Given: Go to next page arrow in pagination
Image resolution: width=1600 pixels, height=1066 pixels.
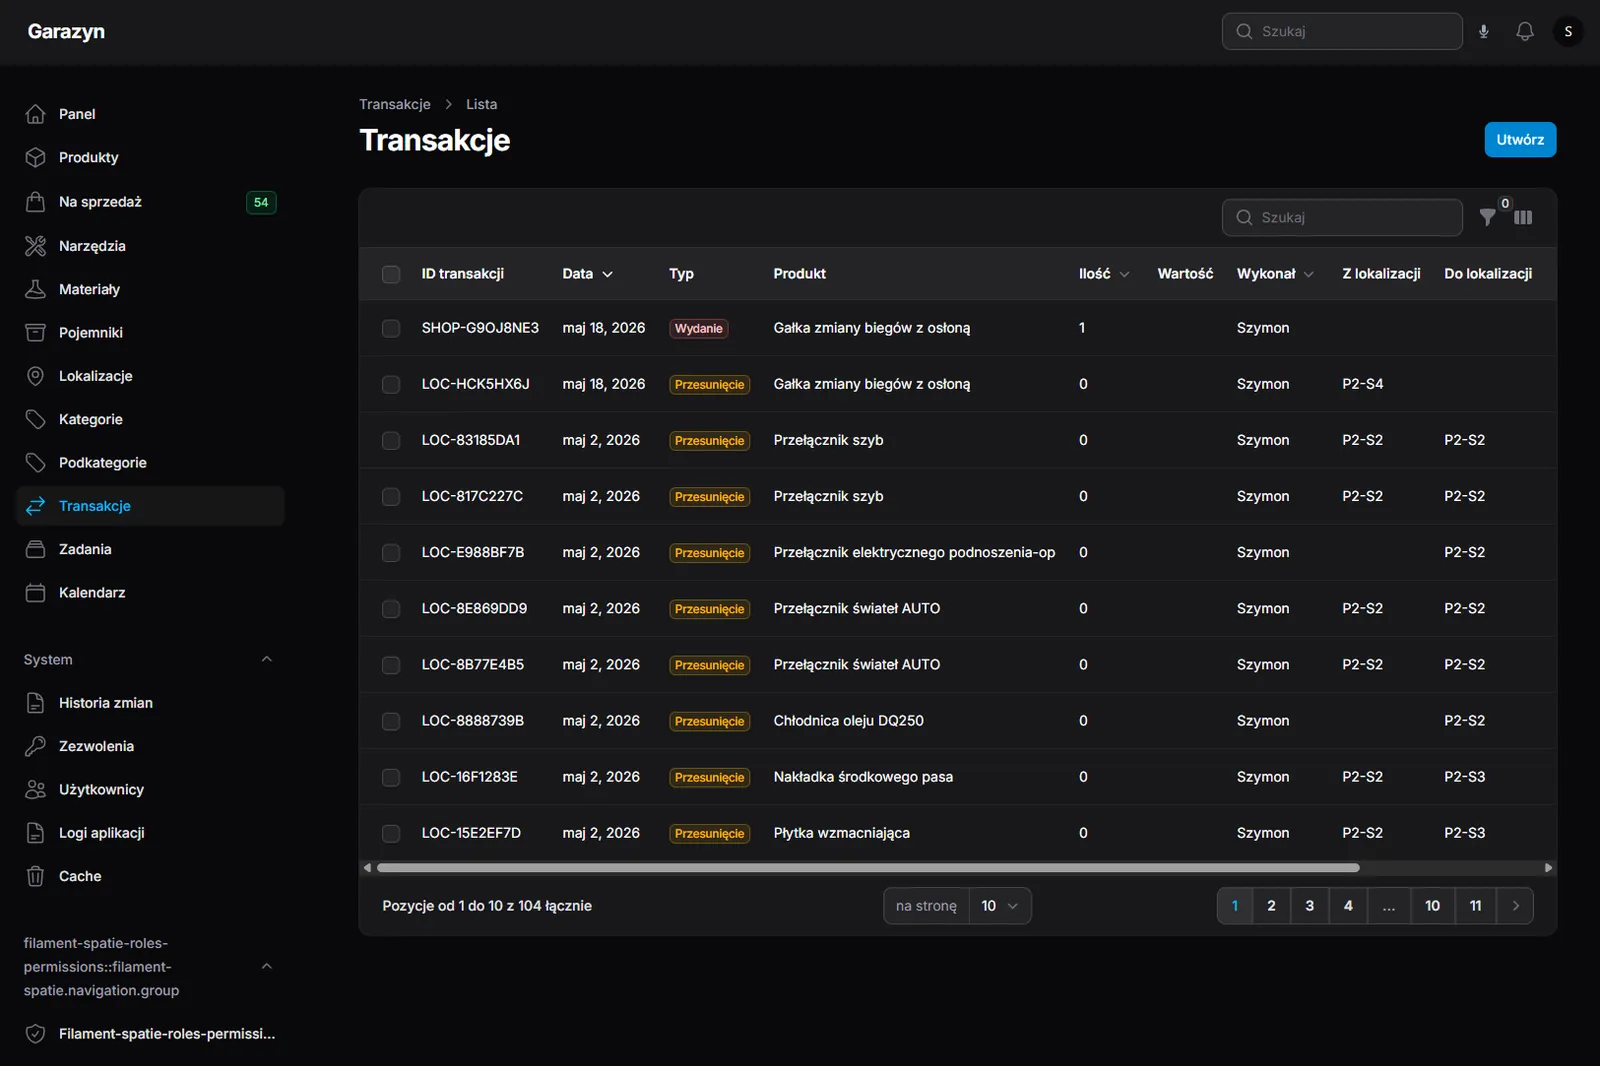Looking at the screenshot, I should (x=1515, y=906).
